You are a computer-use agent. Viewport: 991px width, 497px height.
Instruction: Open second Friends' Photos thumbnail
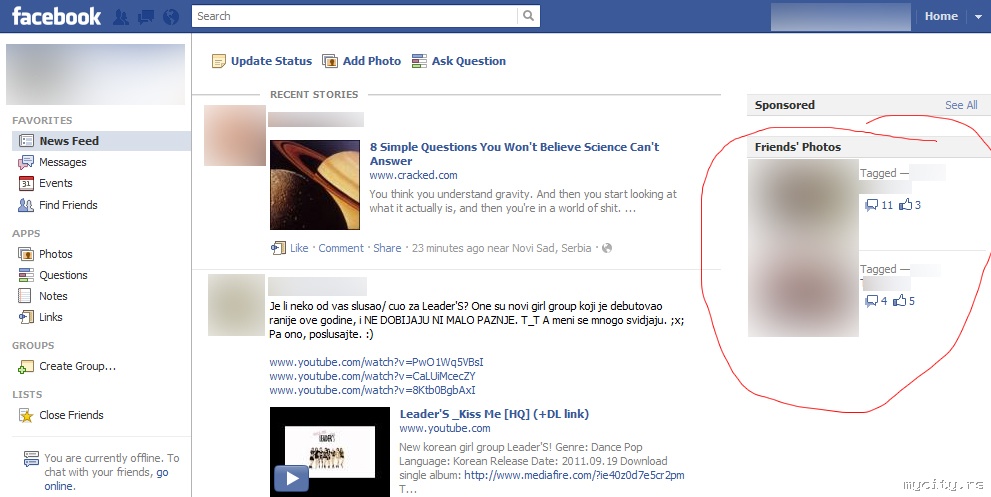point(803,293)
